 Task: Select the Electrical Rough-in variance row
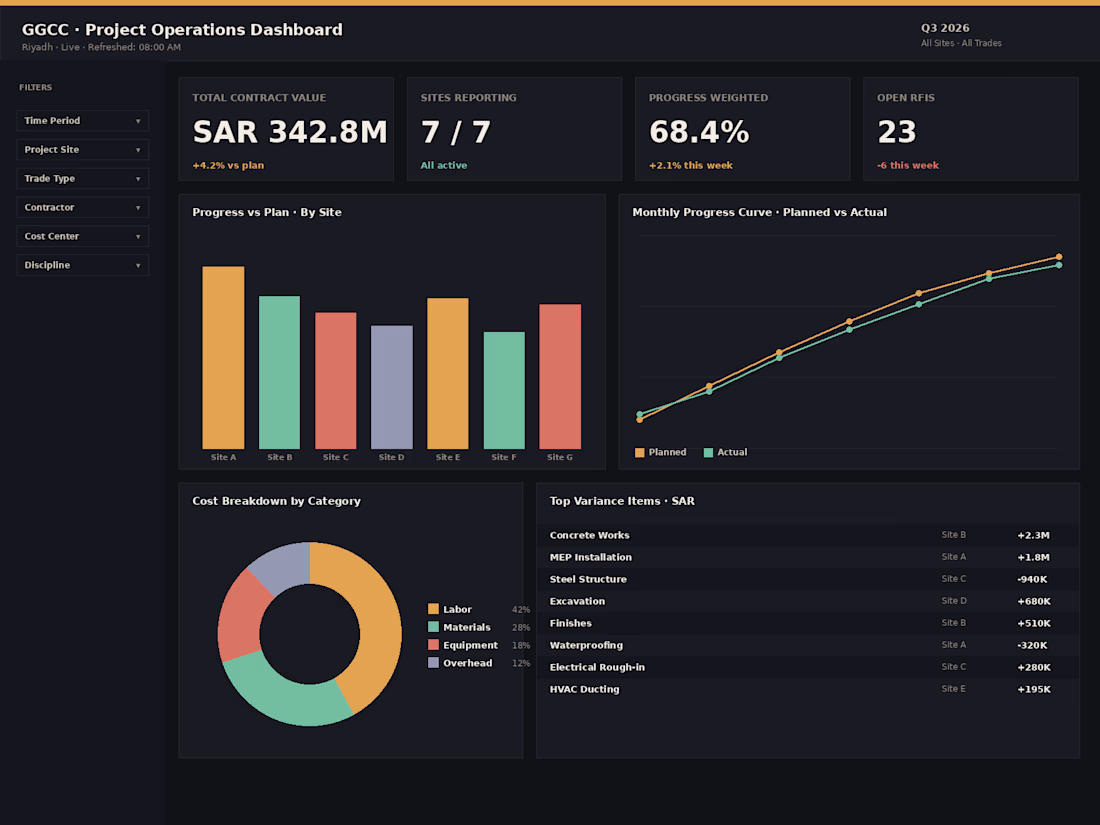(807, 667)
